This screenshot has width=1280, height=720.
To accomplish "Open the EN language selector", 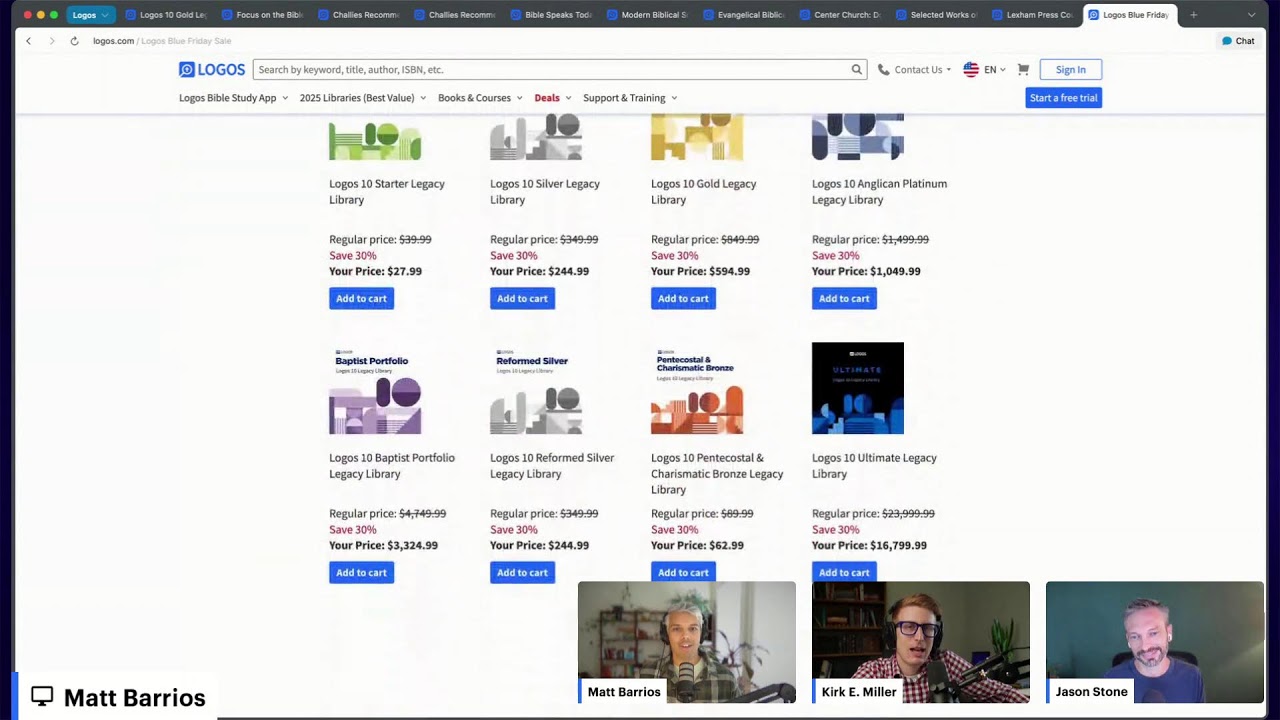I will [x=984, y=70].
